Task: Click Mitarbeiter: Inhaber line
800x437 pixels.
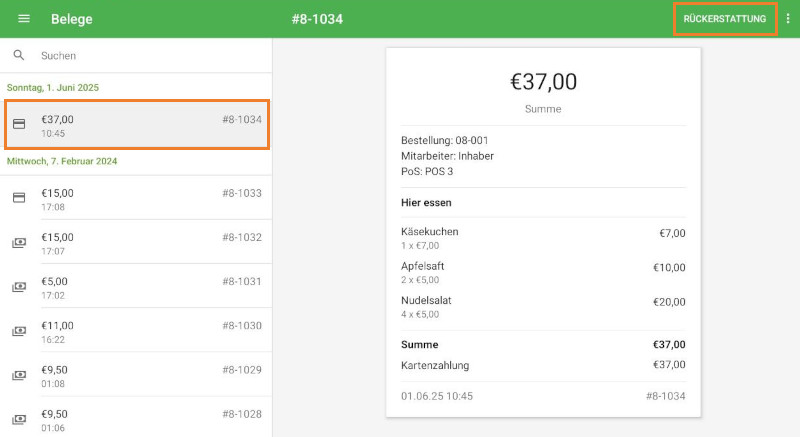Action: point(447,156)
